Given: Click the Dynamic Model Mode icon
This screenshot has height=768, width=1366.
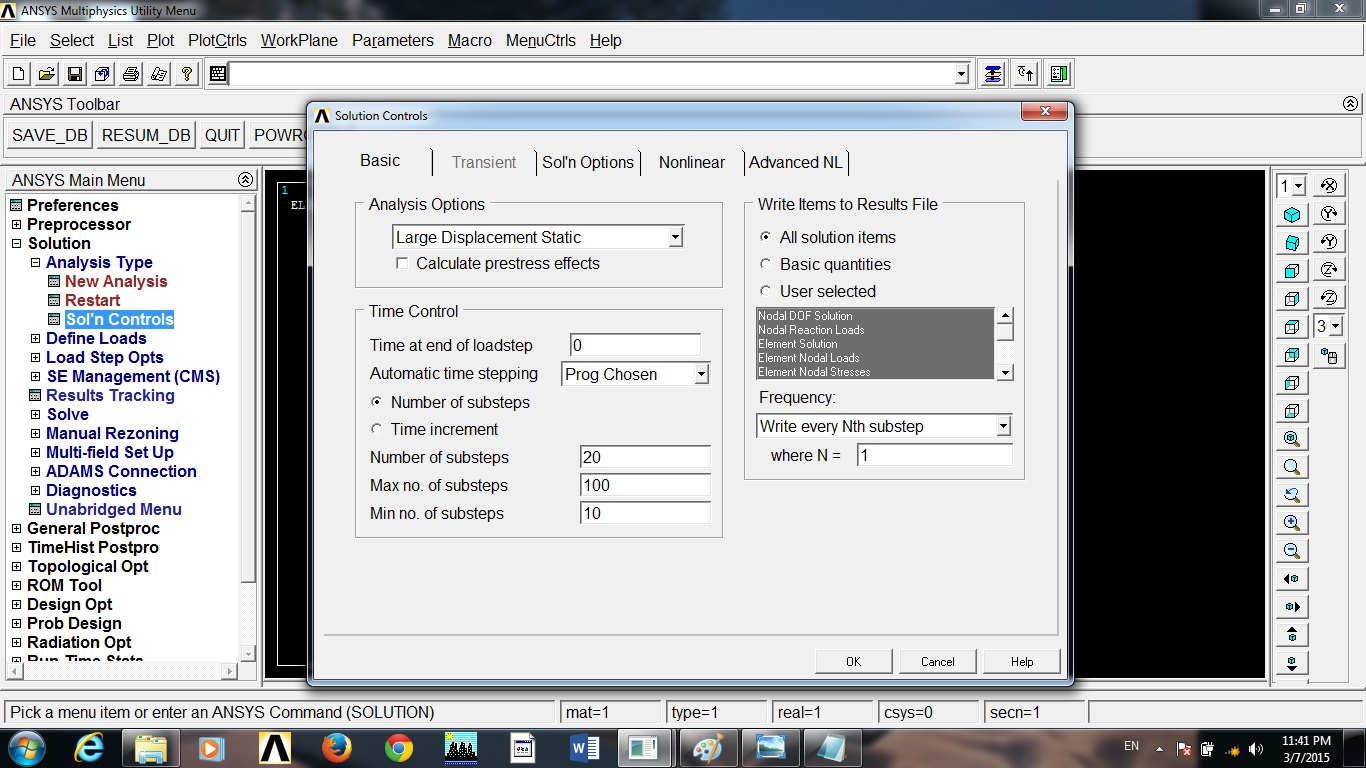Looking at the screenshot, I should point(1329,355).
